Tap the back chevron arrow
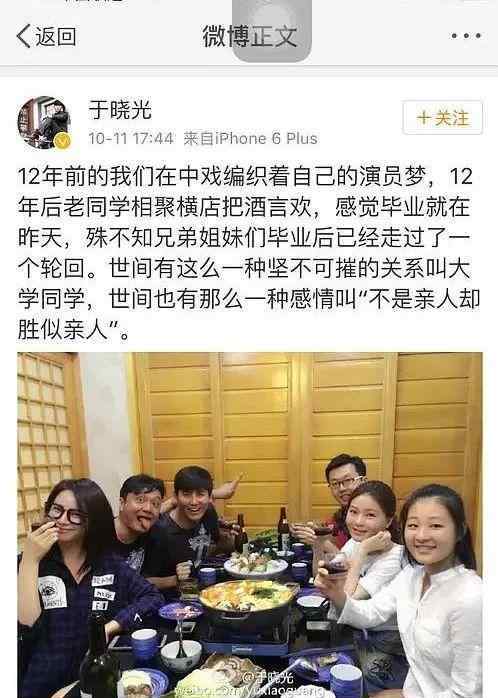The width and height of the screenshot is (498, 698). click(x=24, y=36)
